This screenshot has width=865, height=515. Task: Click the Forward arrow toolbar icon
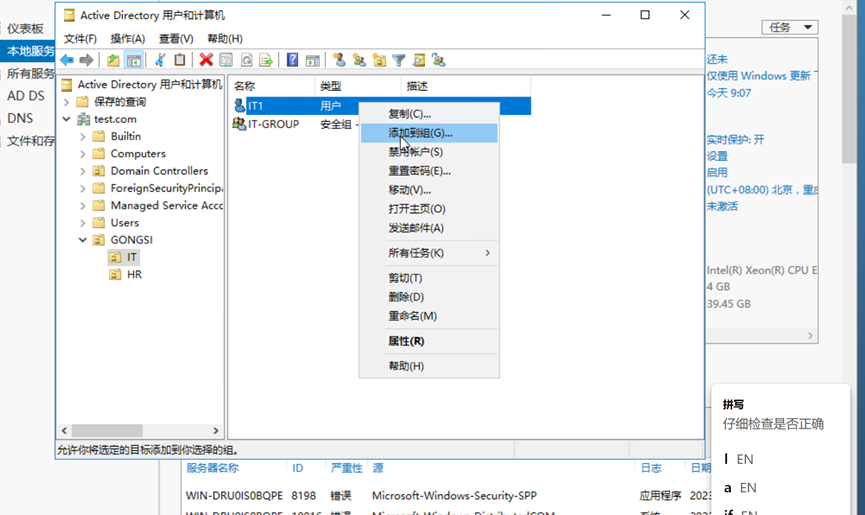point(86,60)
